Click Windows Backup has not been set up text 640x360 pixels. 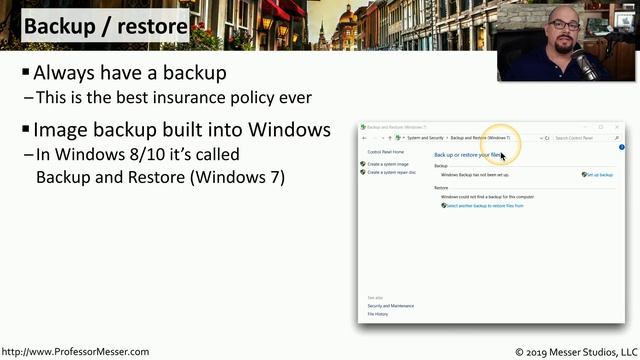click(475, 175)
